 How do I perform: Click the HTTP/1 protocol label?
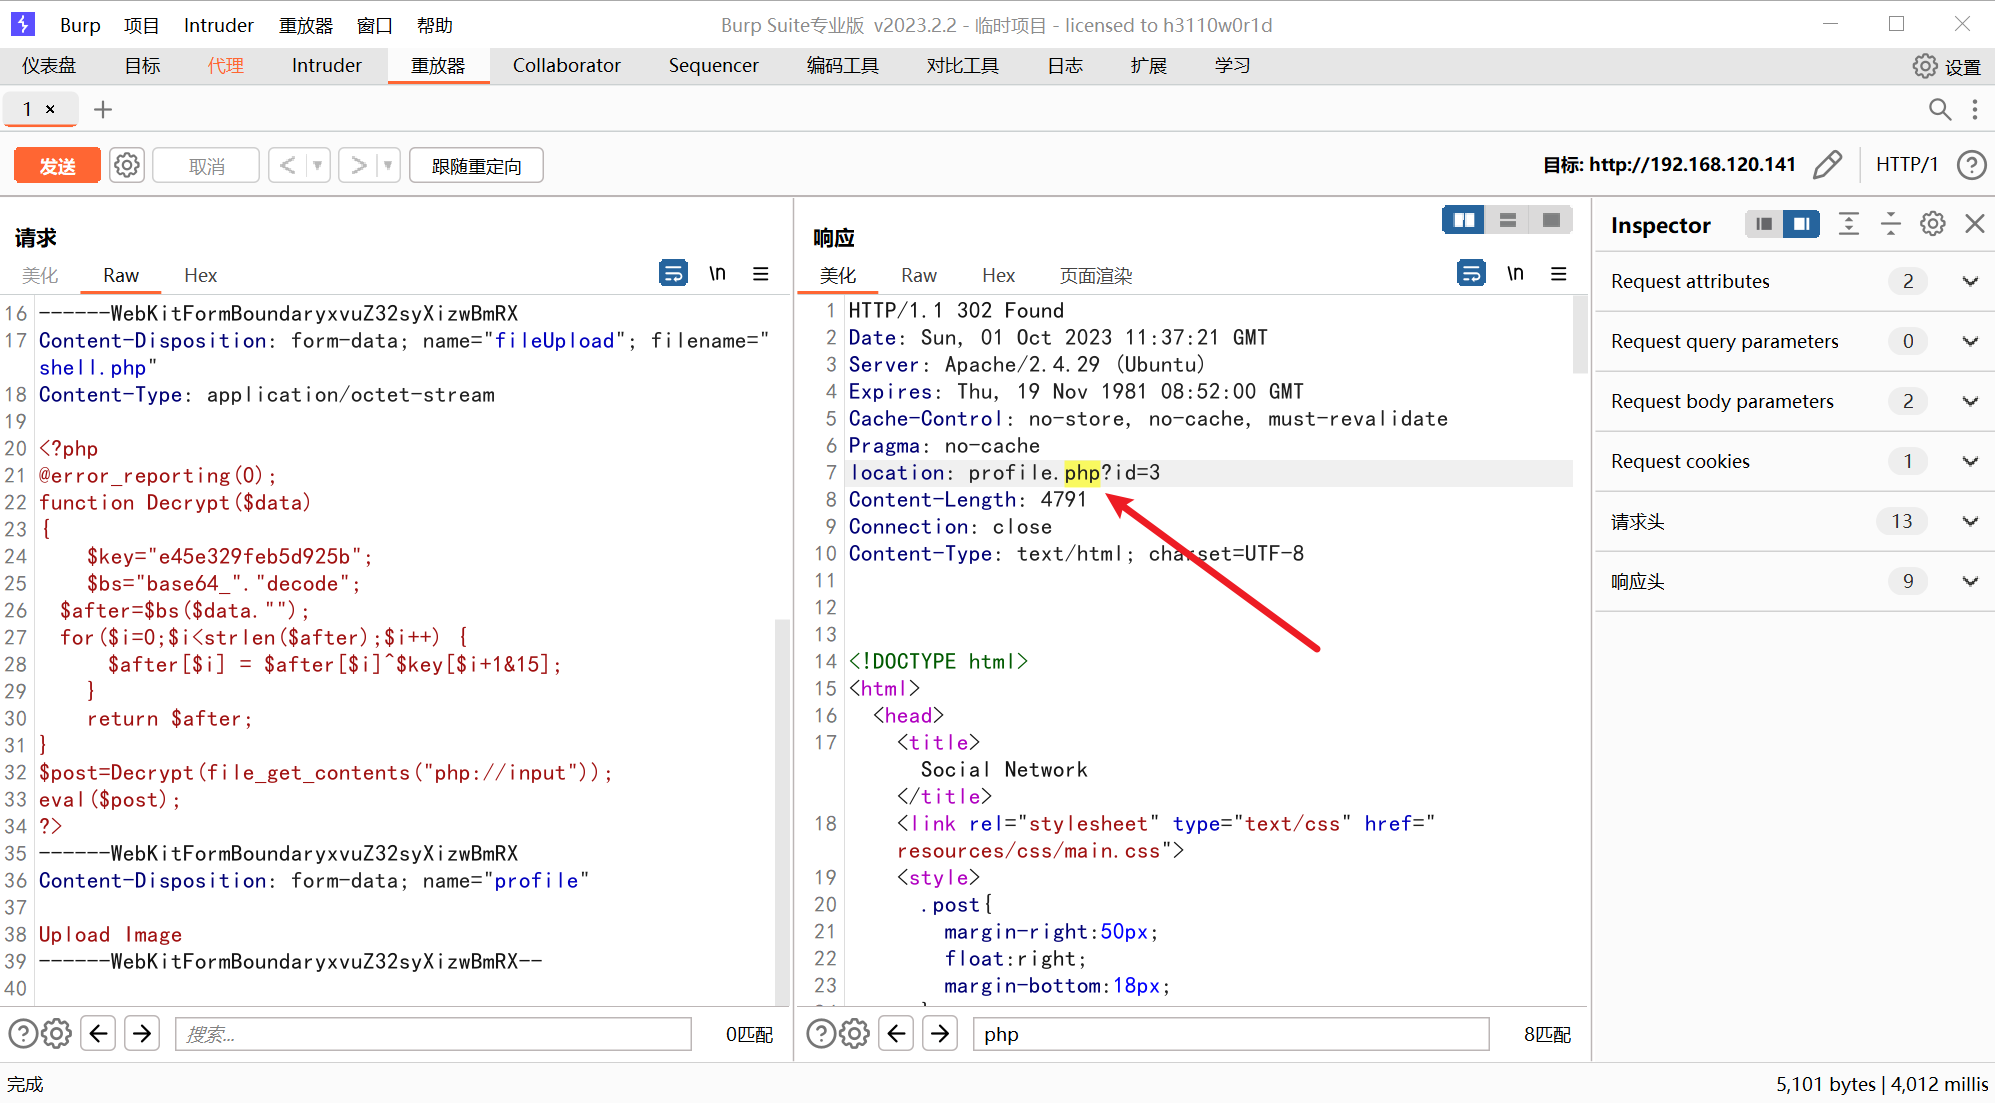1906,165
